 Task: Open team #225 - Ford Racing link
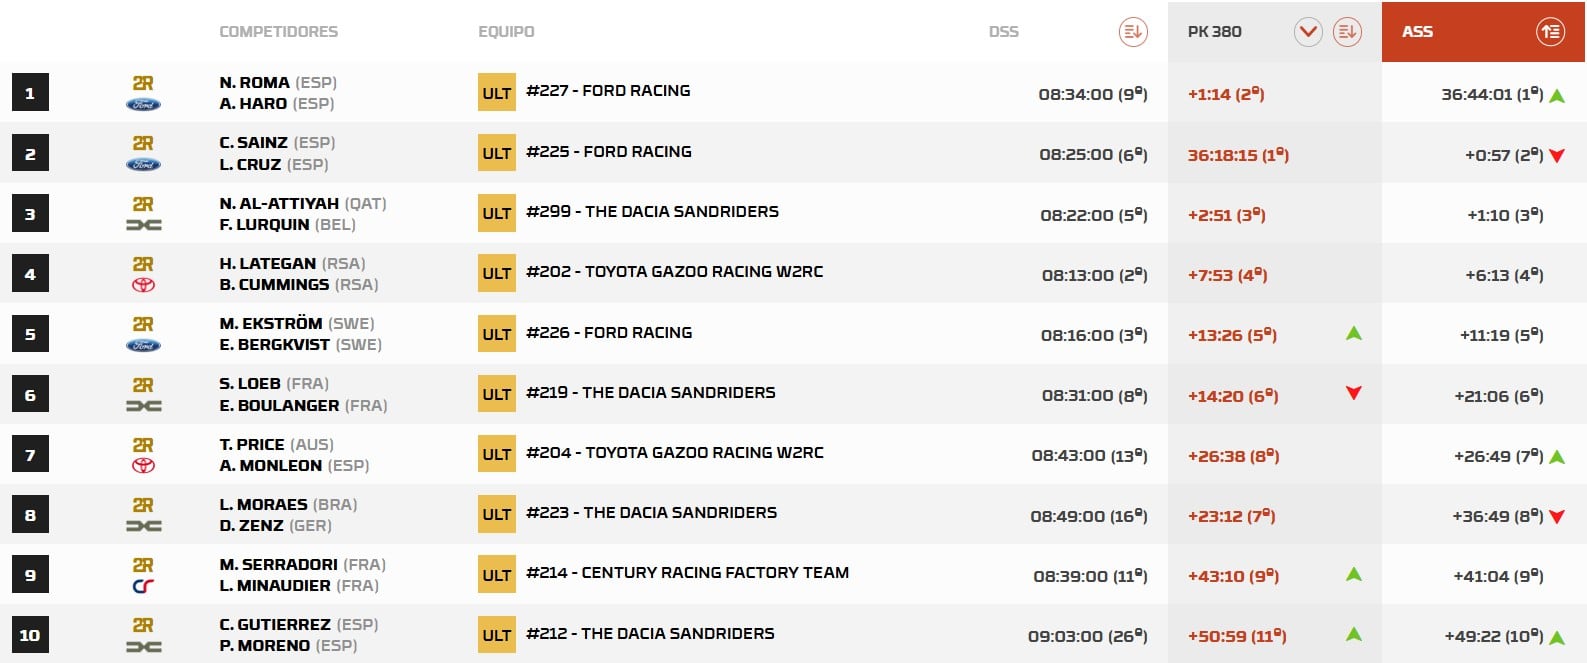[609, 152]
